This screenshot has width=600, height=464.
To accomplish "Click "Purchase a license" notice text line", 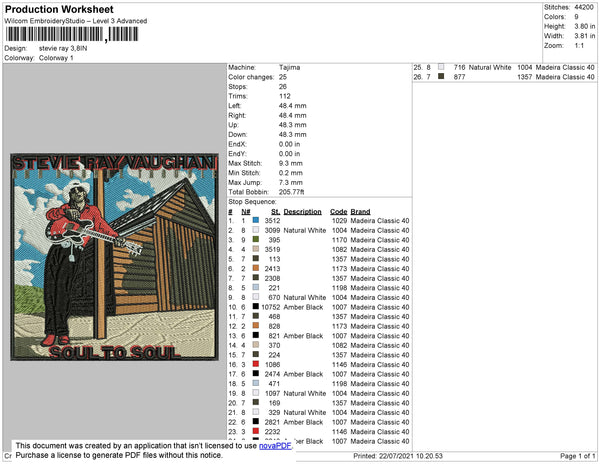I will click(119, 455).
